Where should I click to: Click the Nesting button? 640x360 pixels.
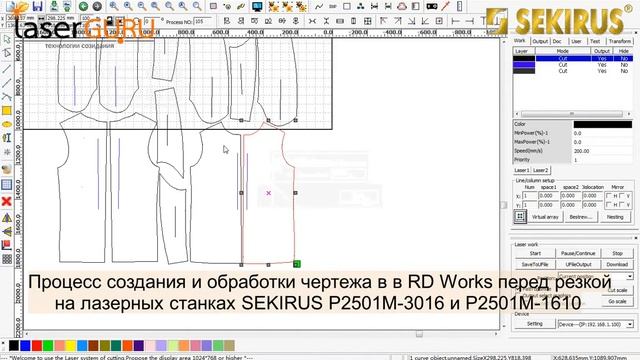point(615,217)
